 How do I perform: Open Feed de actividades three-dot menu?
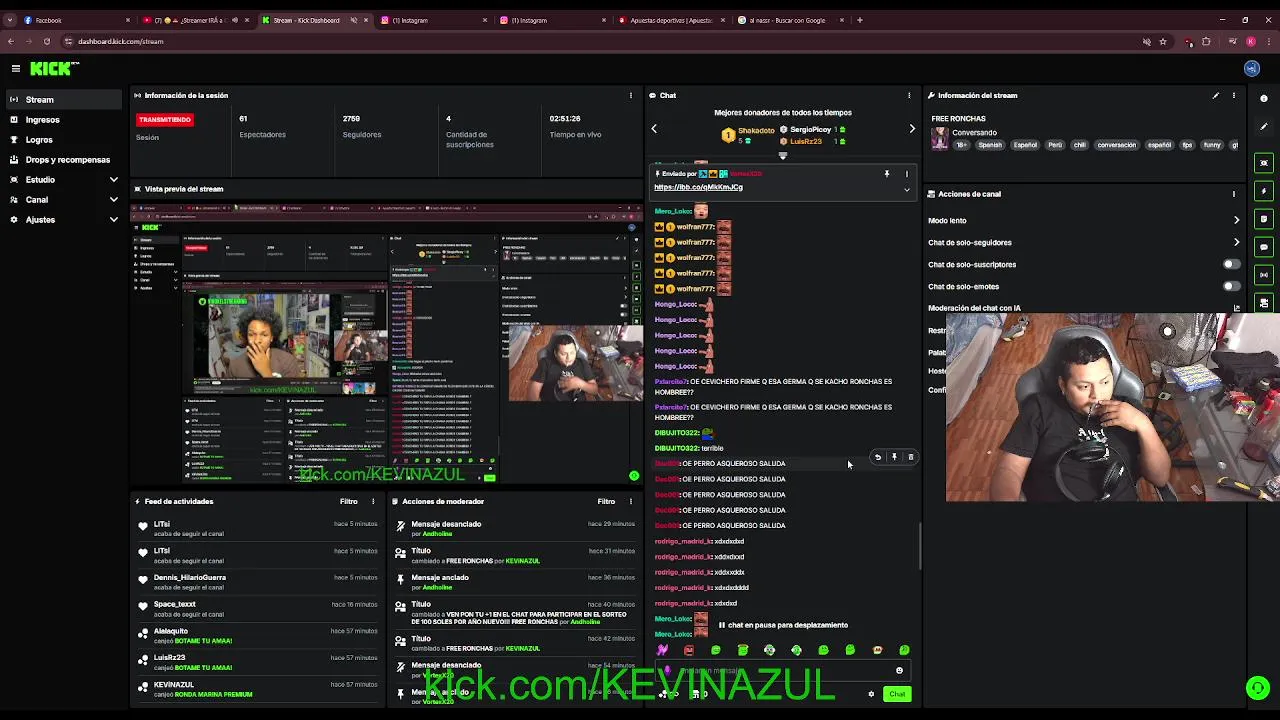[373, 501]
